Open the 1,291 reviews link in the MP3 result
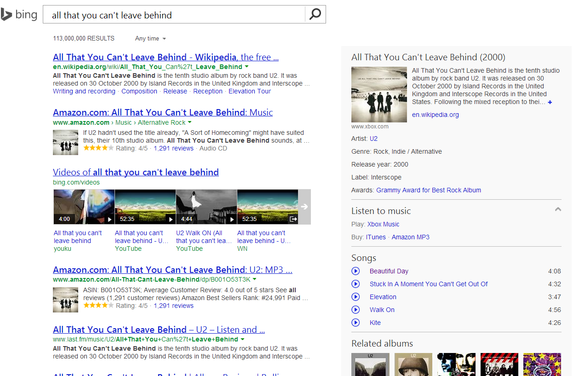 [x=174, y=306]
